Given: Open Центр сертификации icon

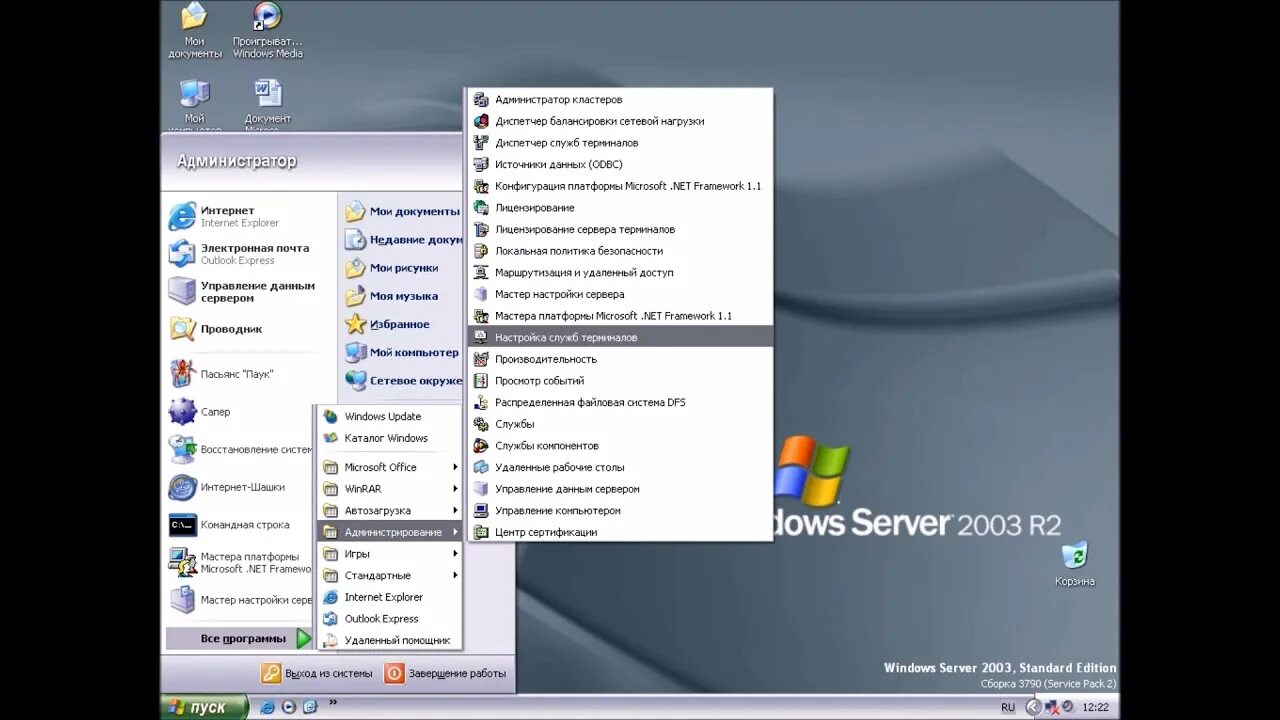Looking at the screenshot, I should (x=480, y=532).
